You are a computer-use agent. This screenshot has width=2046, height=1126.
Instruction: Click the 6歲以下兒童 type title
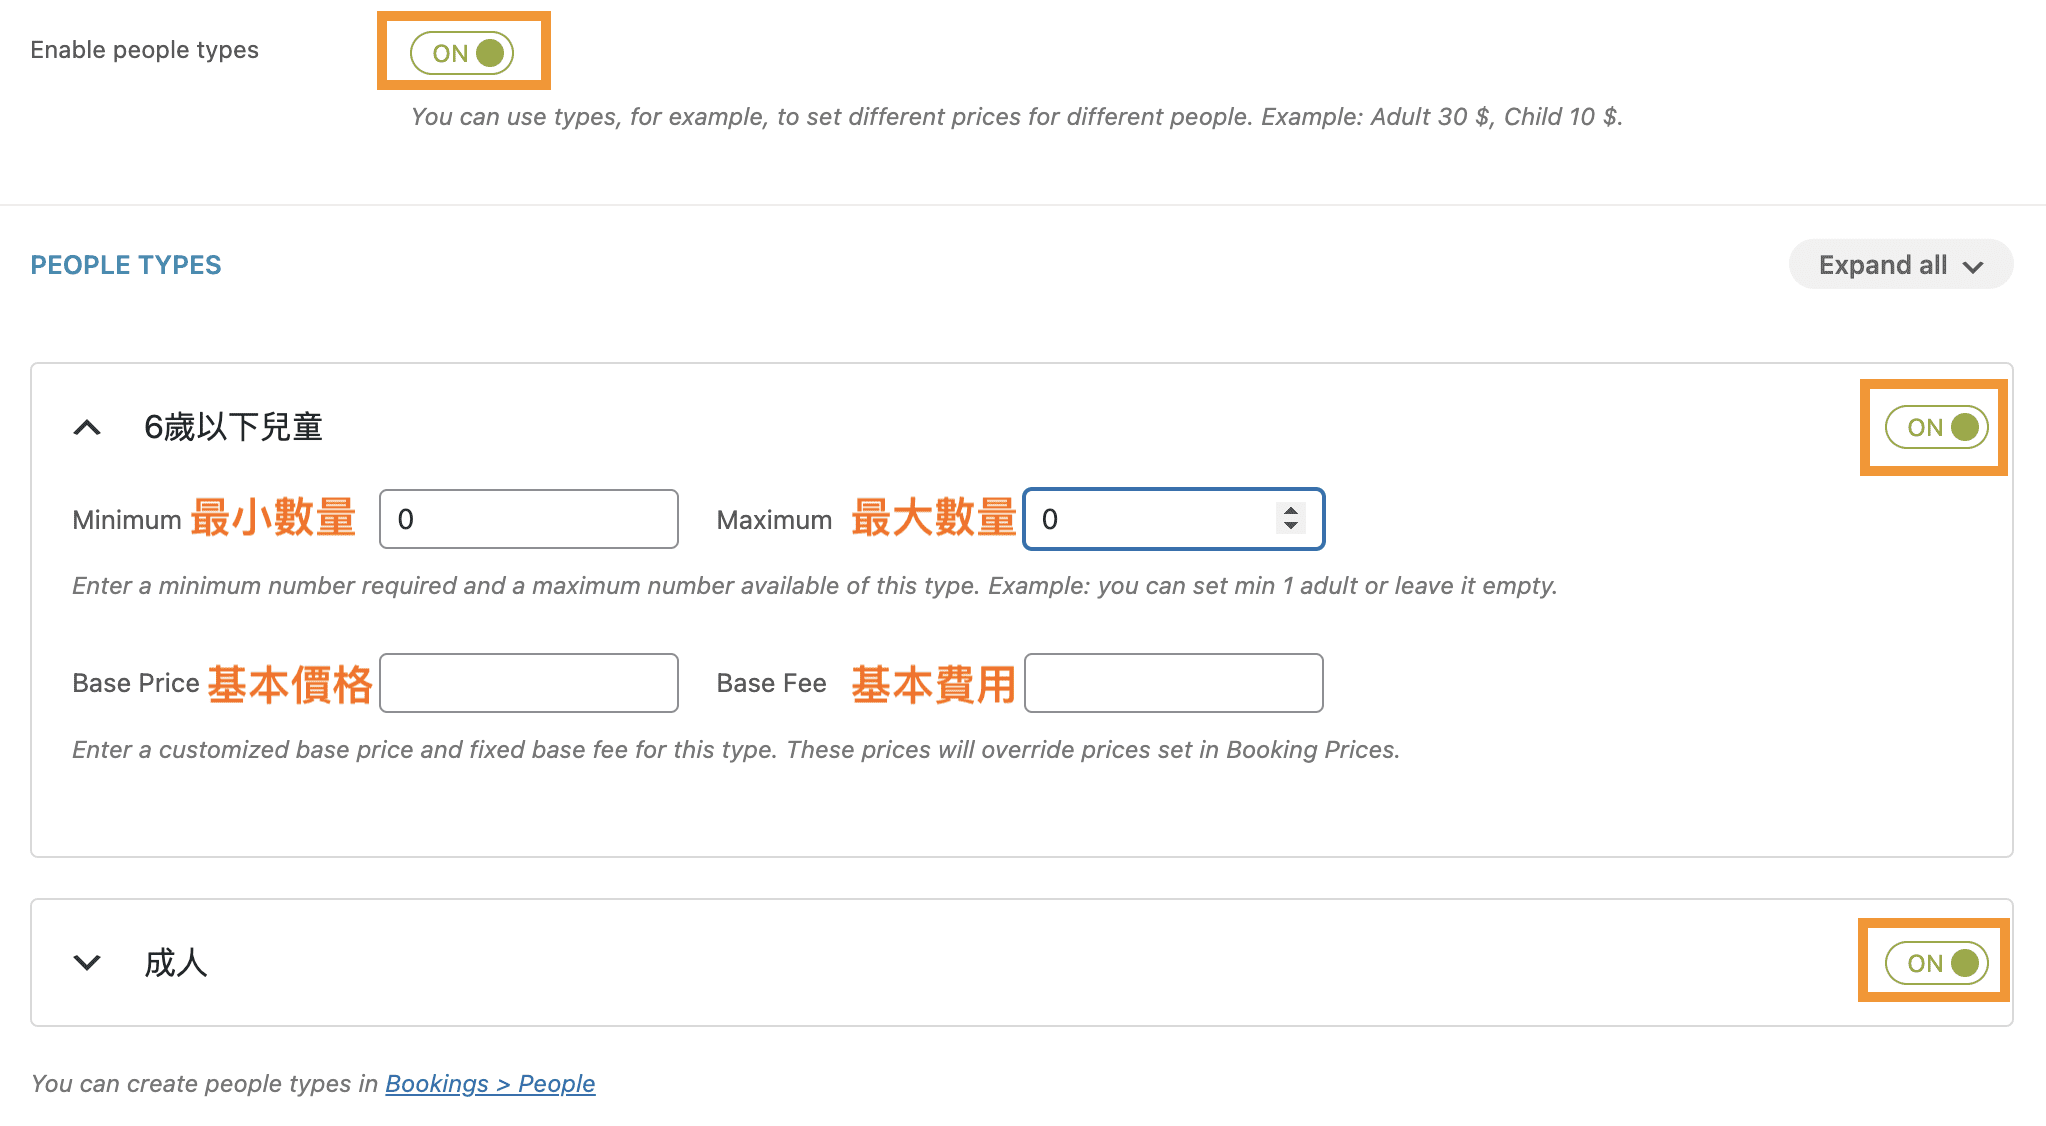coord(233,428)
